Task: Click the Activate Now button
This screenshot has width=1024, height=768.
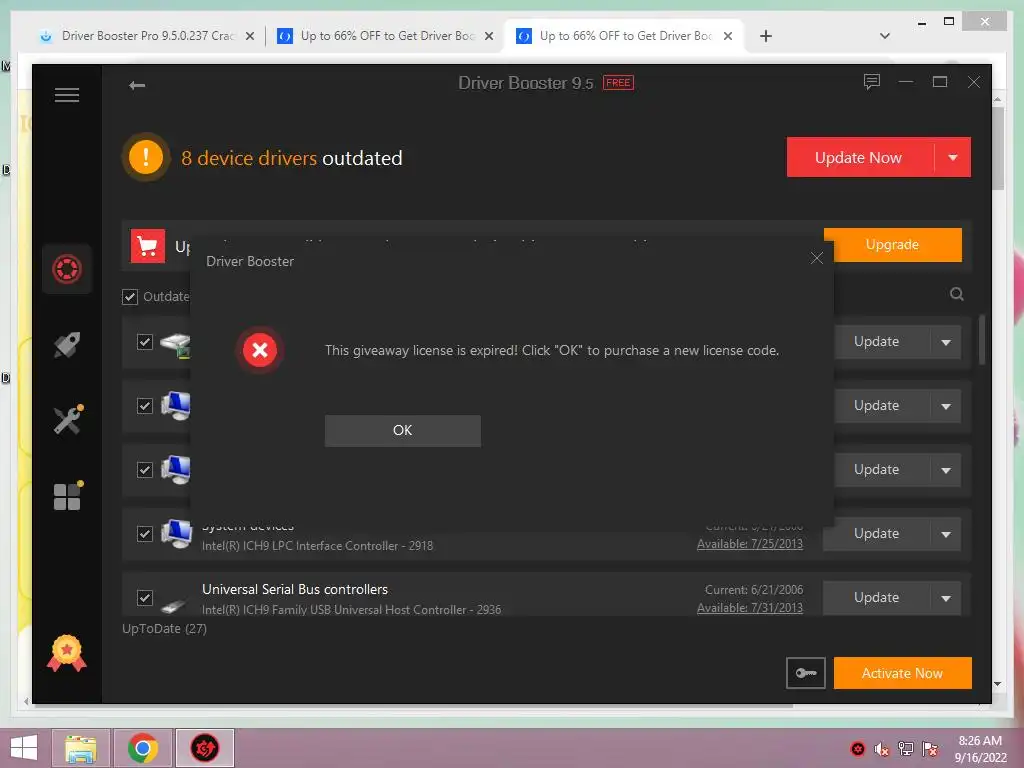Action: point(903,673)
